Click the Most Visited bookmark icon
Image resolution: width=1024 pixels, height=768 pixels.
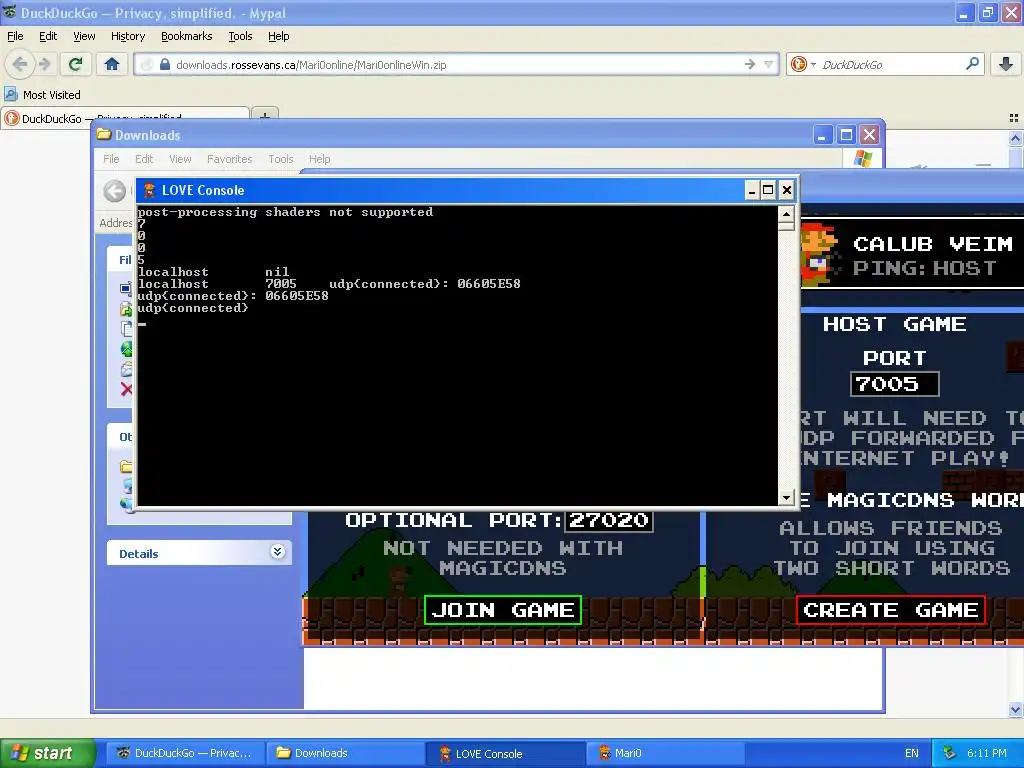coord(10,94)
